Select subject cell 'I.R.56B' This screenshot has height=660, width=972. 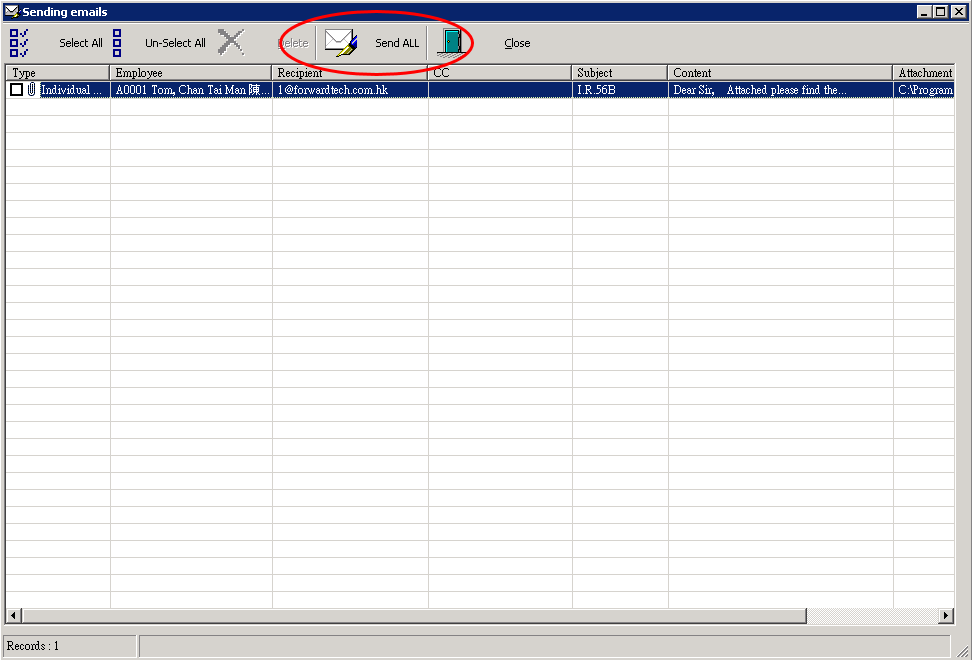621,90
